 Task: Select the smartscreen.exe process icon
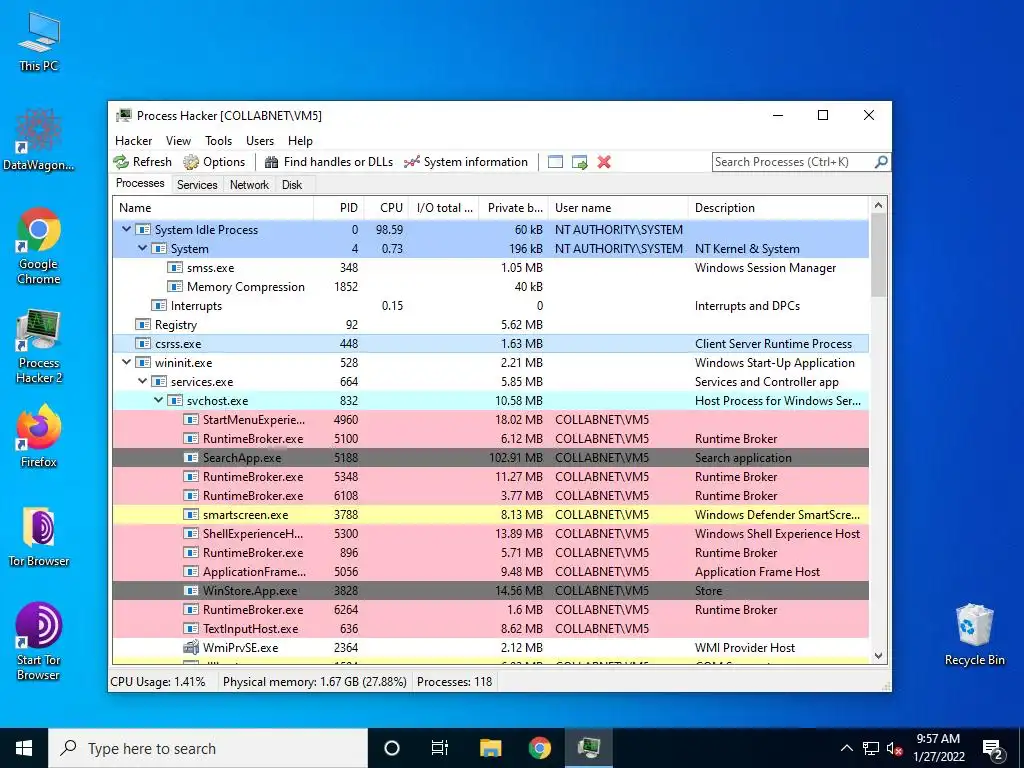click(x=191, y=515)
